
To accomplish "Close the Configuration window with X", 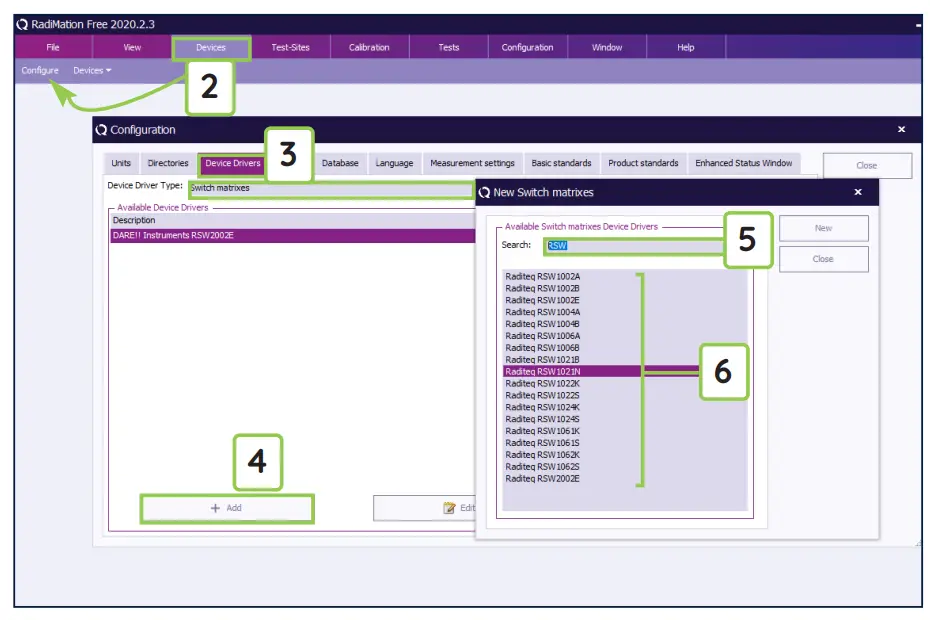I will pyautogui.click(x=901, y=129).
